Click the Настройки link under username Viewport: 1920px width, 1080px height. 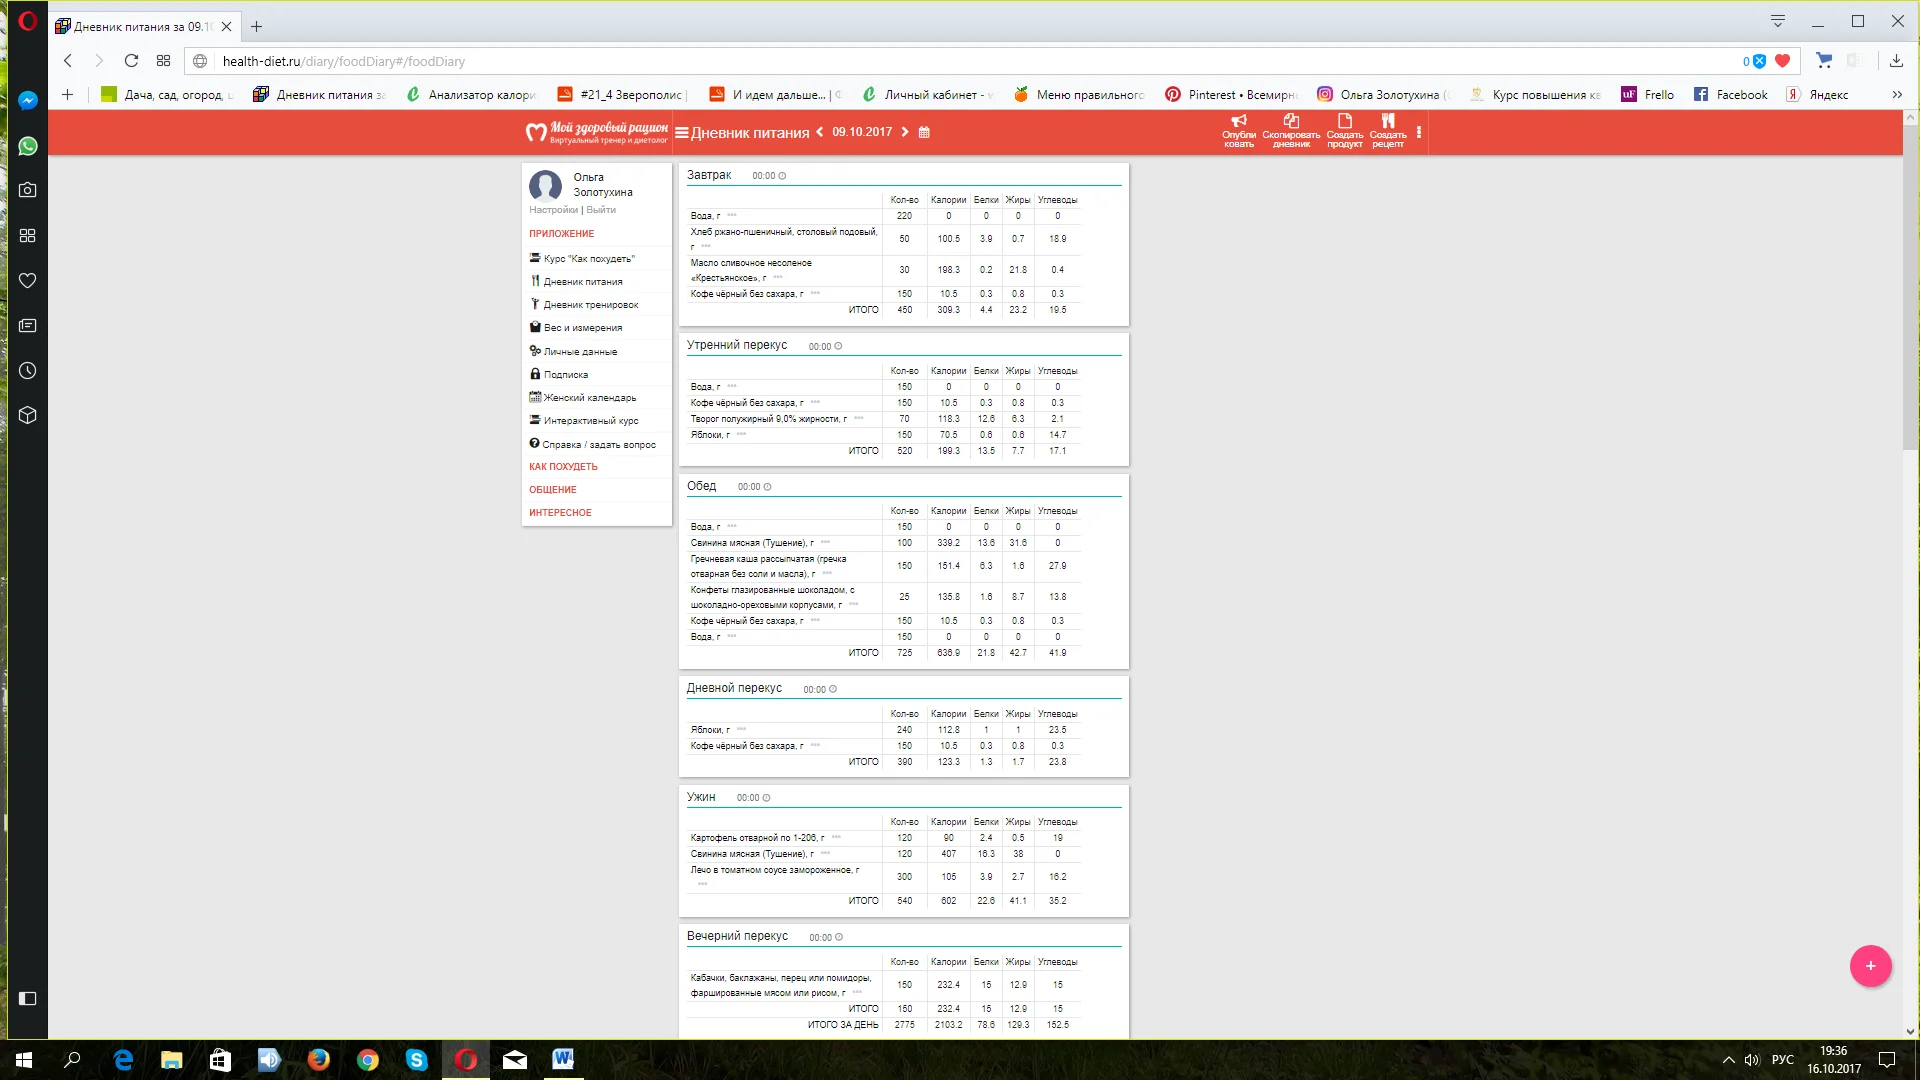[x=553, y=210]
